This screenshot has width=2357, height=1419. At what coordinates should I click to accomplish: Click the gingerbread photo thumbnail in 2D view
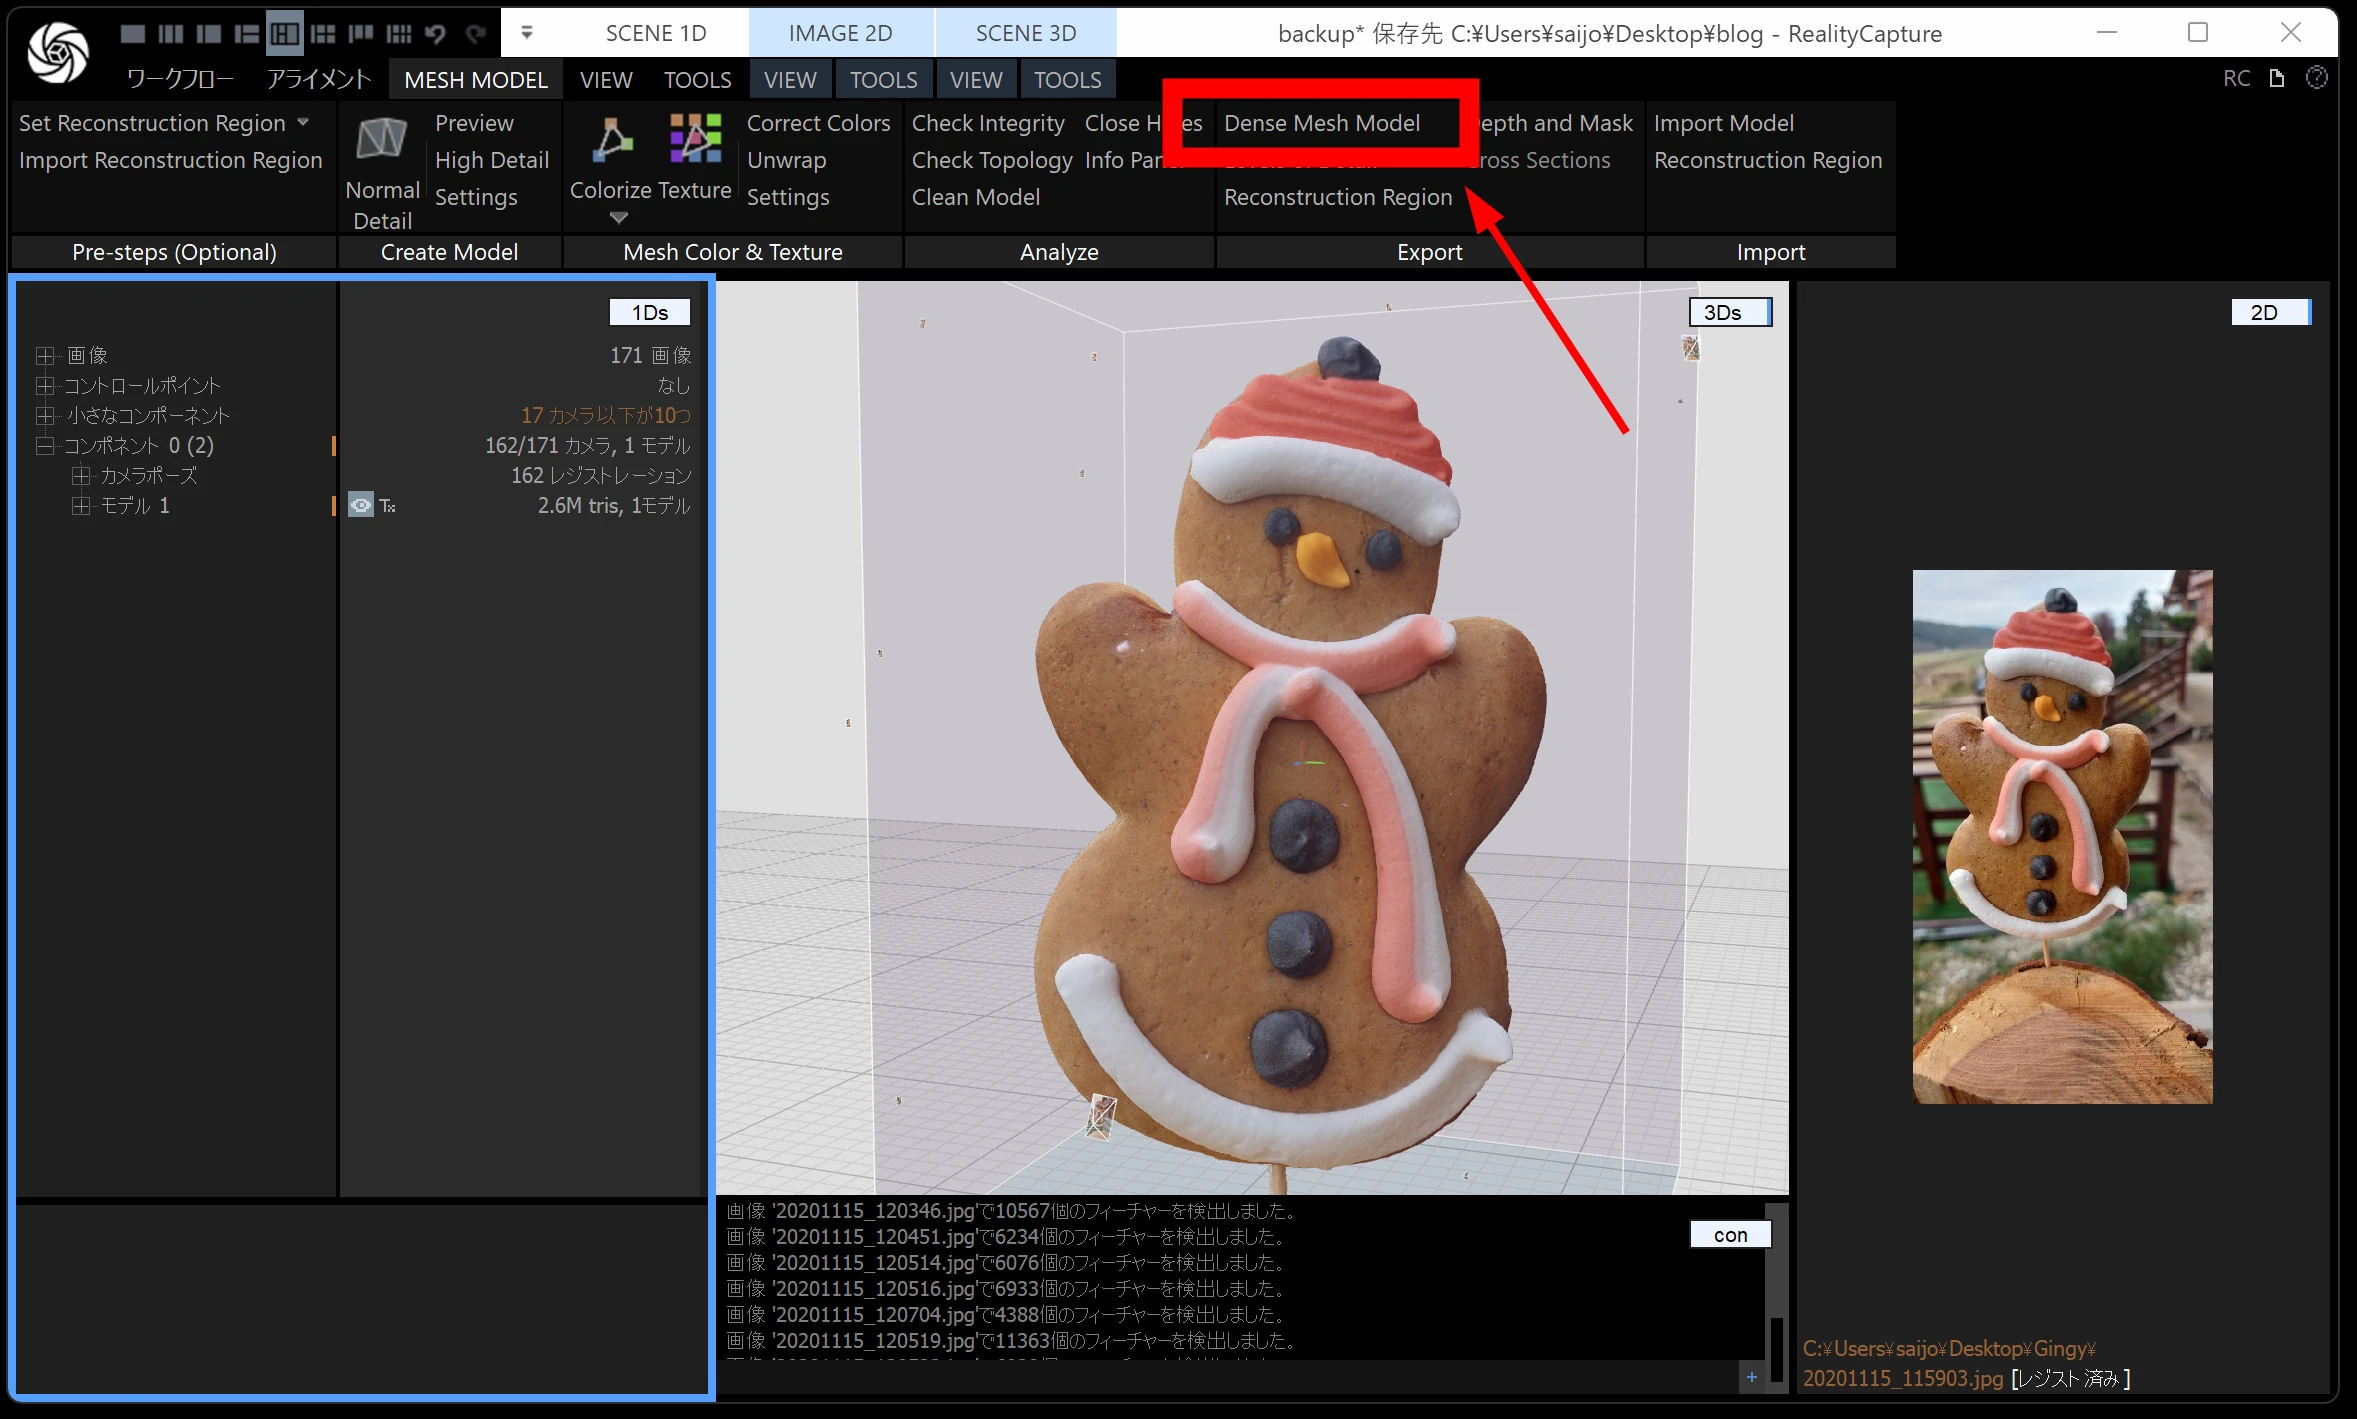tap(2061, 836)
